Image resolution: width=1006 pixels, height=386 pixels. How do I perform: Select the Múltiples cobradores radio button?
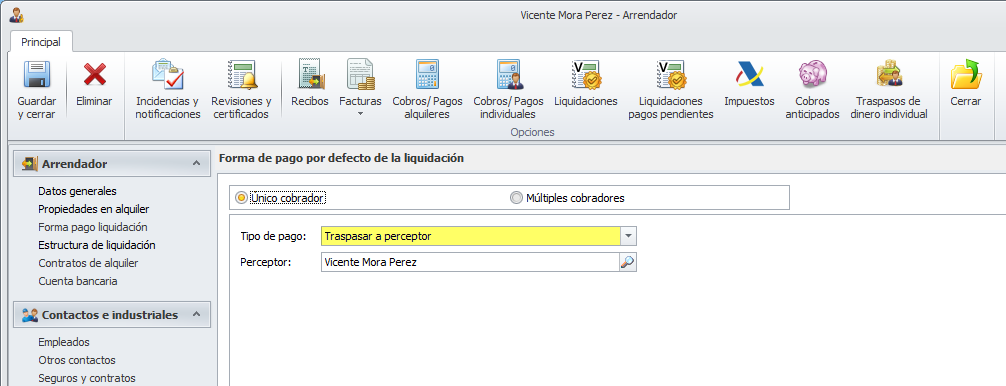click(516, 198)
